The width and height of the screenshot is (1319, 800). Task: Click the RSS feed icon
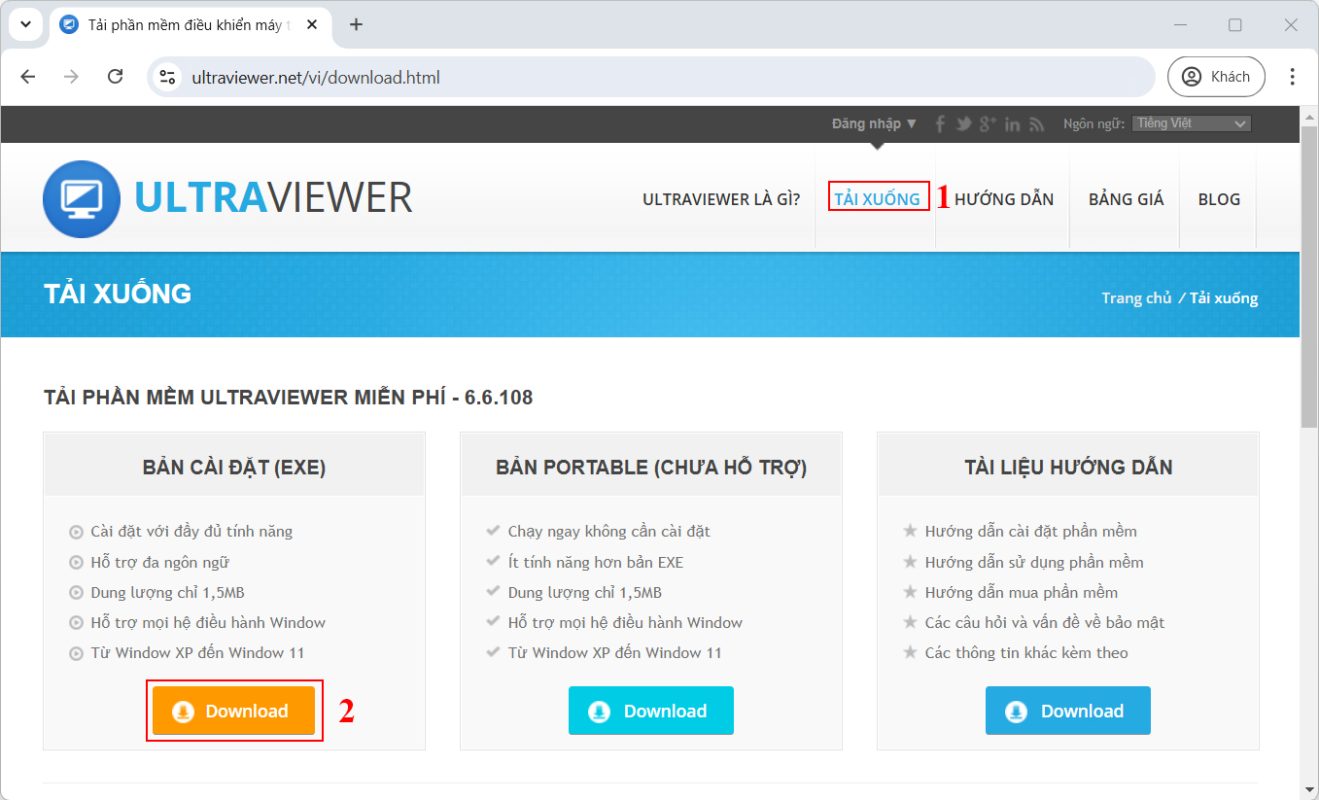pos(1036,123)
